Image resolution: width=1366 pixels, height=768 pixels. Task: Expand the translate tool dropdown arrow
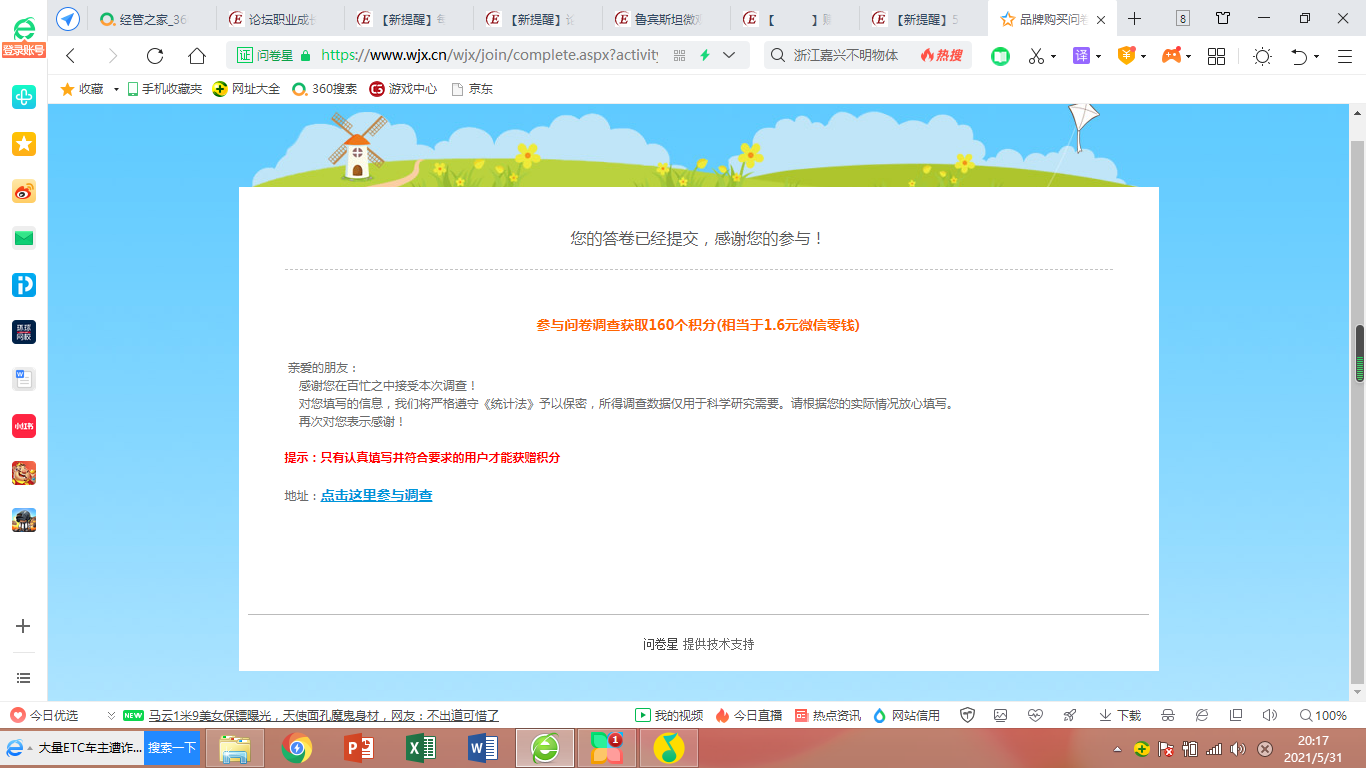1098,57
